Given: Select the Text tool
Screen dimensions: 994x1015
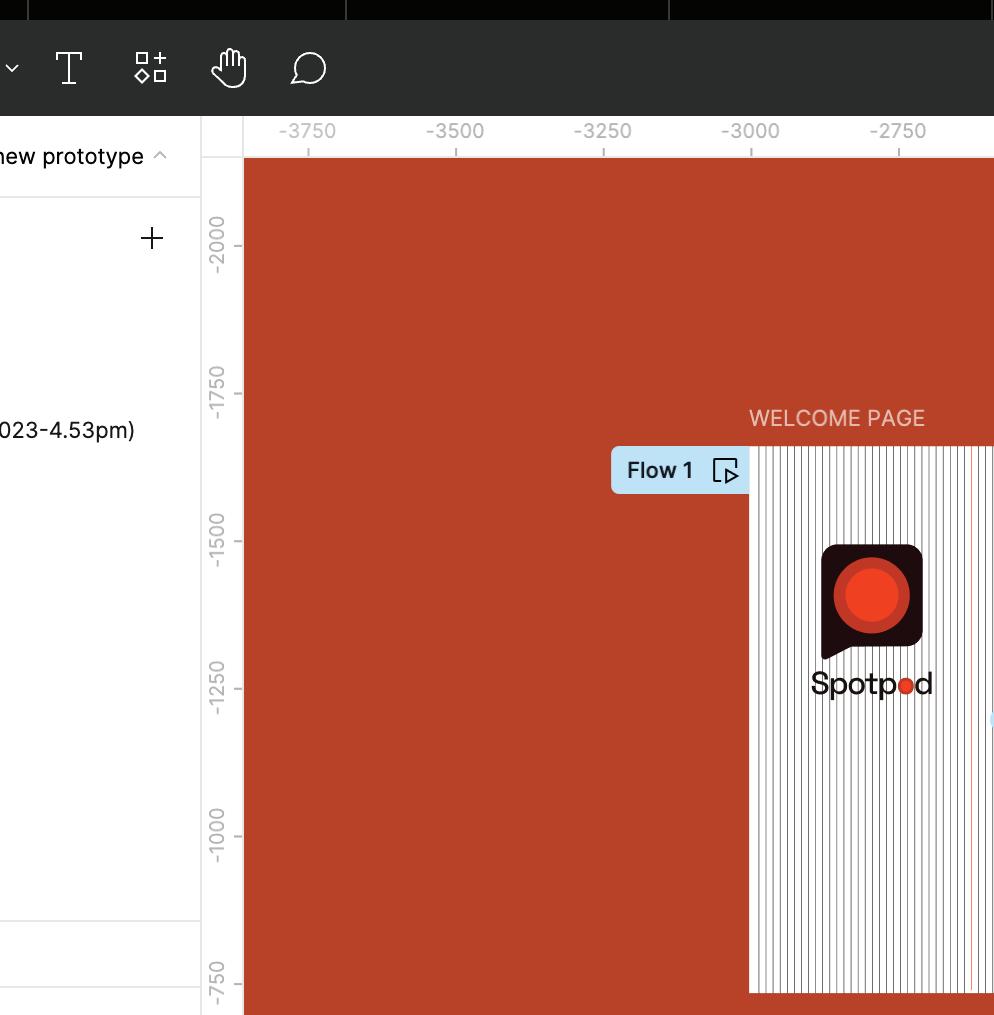Looking at the screenshot, I should 69,68.
